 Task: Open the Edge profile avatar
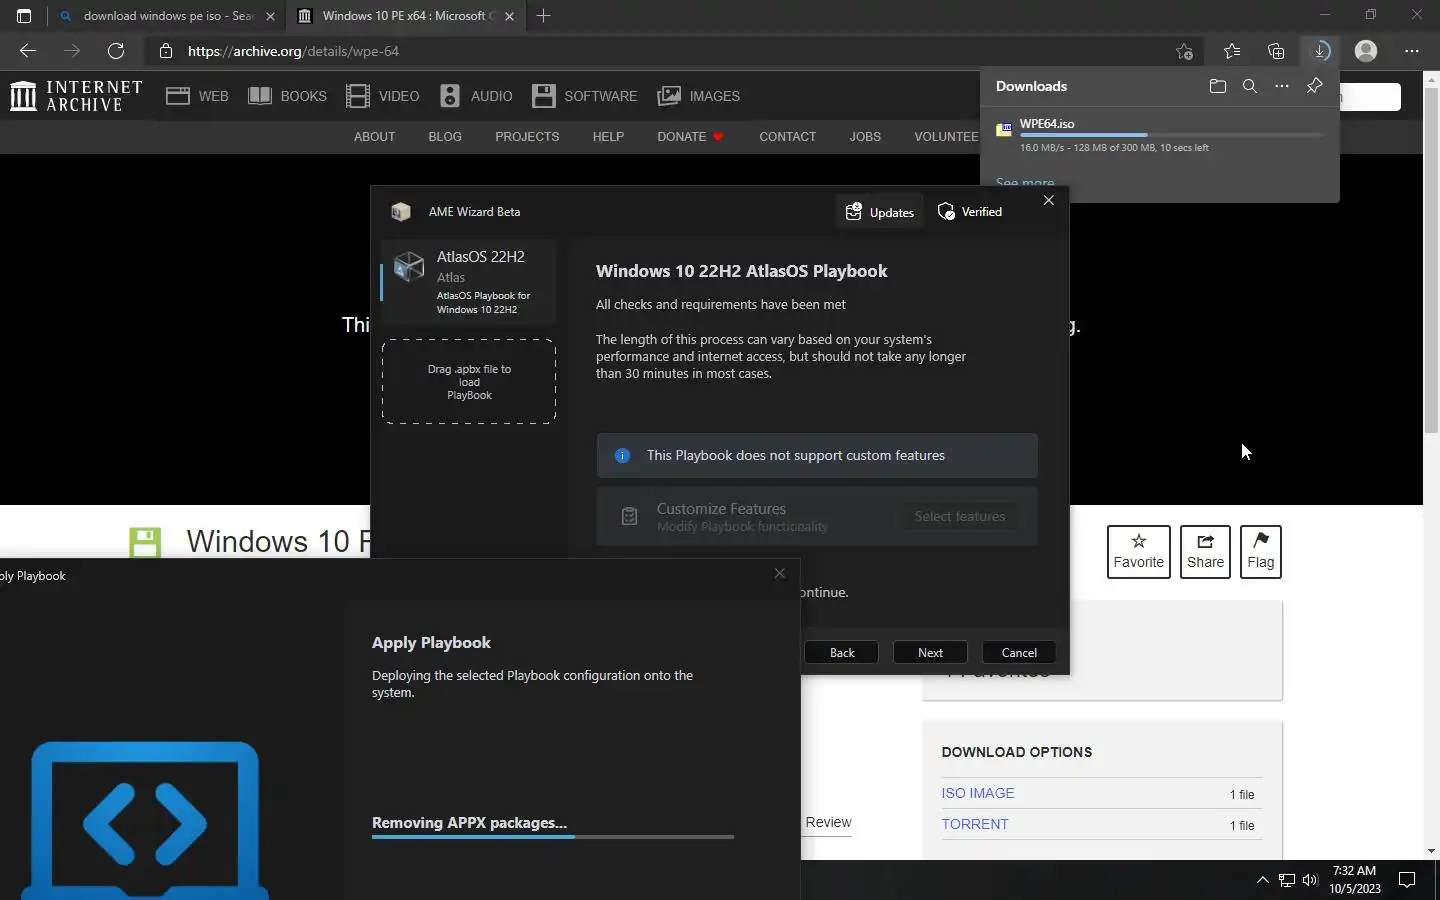pos(1366,51)
